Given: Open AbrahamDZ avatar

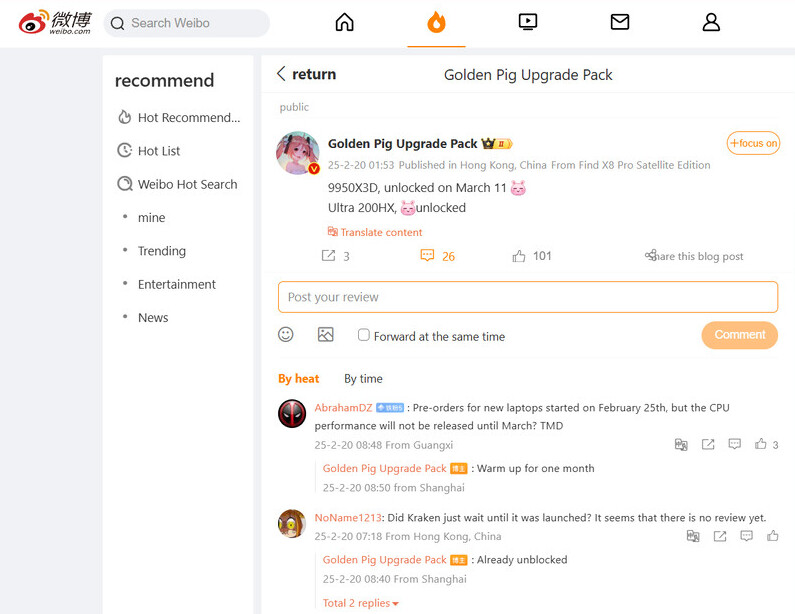Looking at the screenshot, I should (292, 414).
